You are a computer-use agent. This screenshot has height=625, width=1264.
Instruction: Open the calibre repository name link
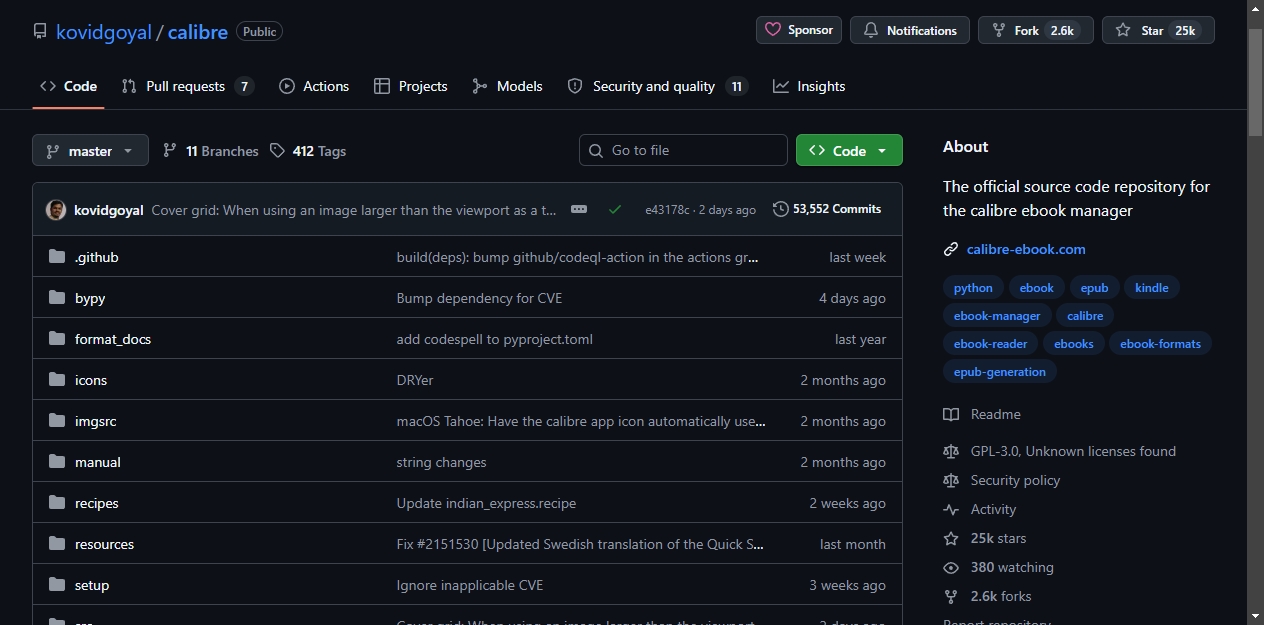[198, 32]
